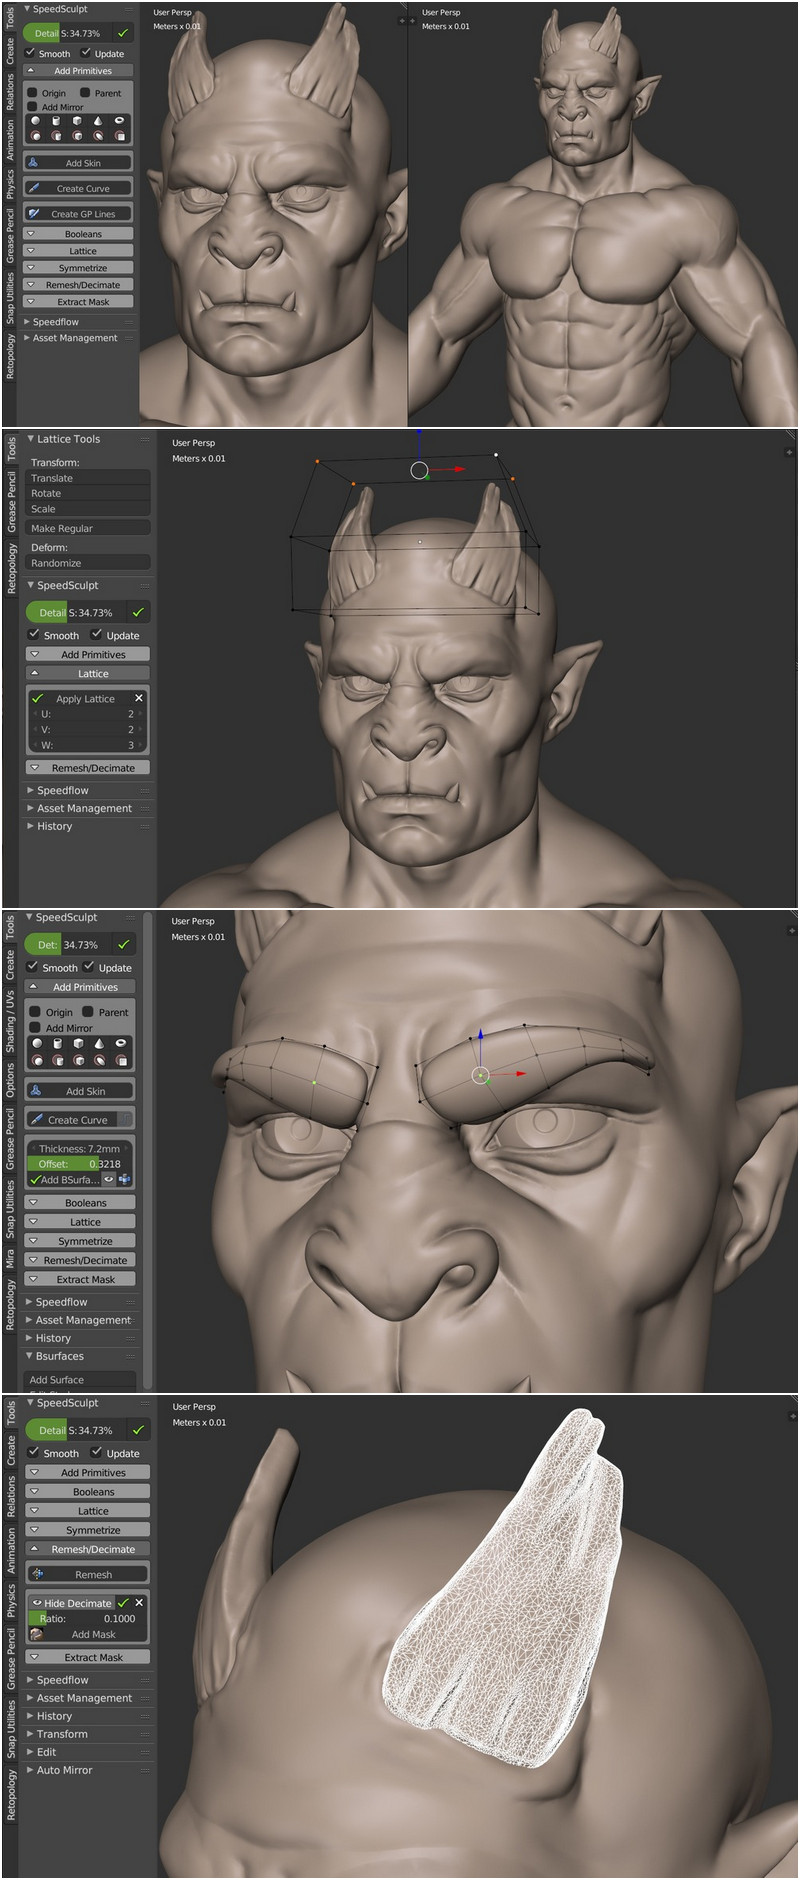Click the eye icon on Hide Decimate

tap(37, 1603)
